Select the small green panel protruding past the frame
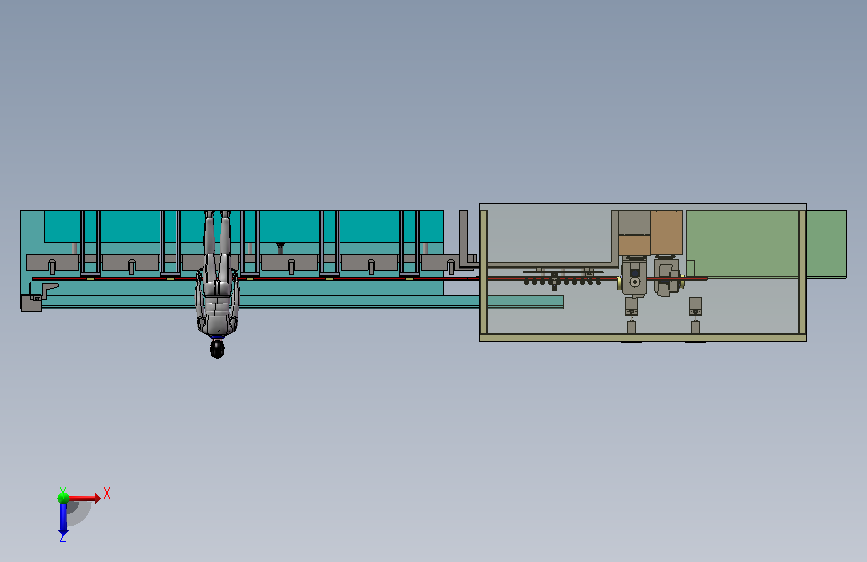The height and width of the screenshot is (562, 867). pyautogui.click(x=826, y=244)
